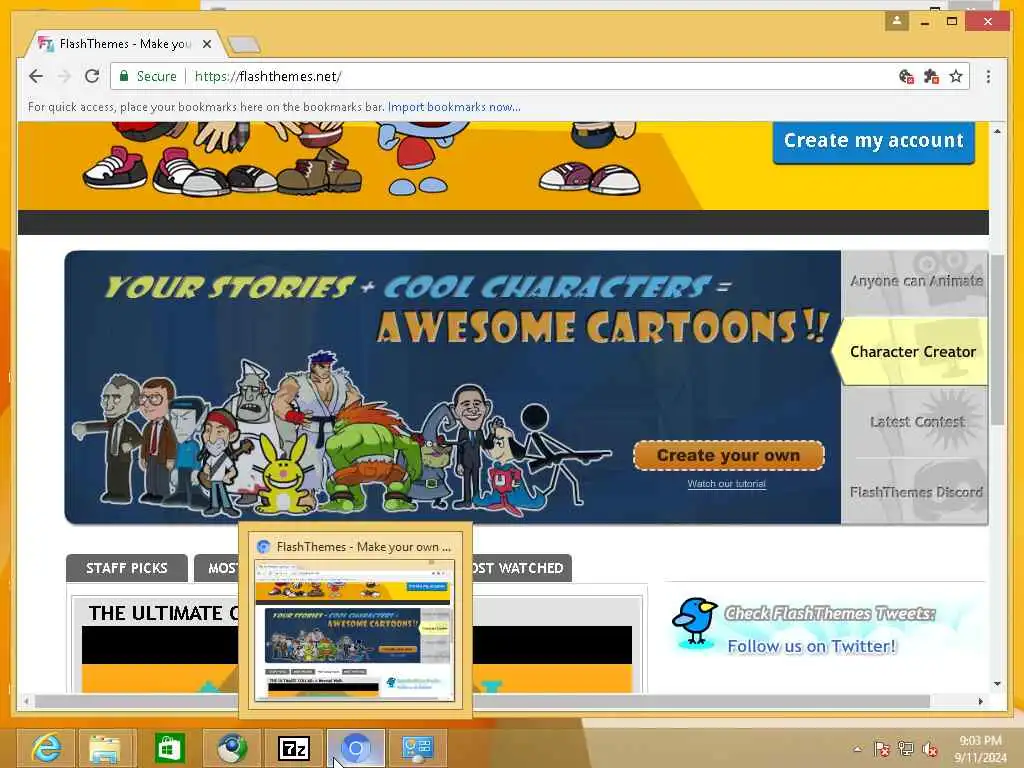Click the blocked plugin puzzle icon in address bar

coord(931,76)
